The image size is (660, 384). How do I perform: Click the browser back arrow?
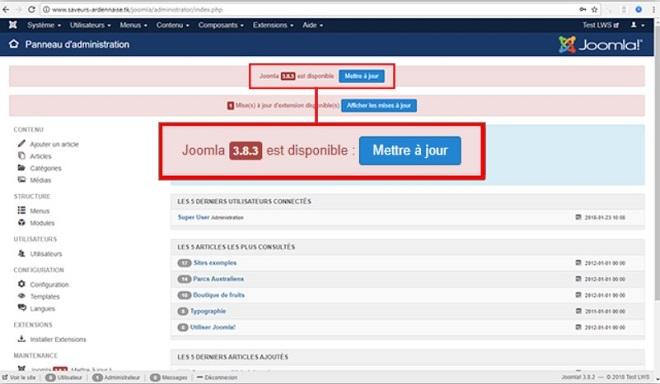click(6, 9)
